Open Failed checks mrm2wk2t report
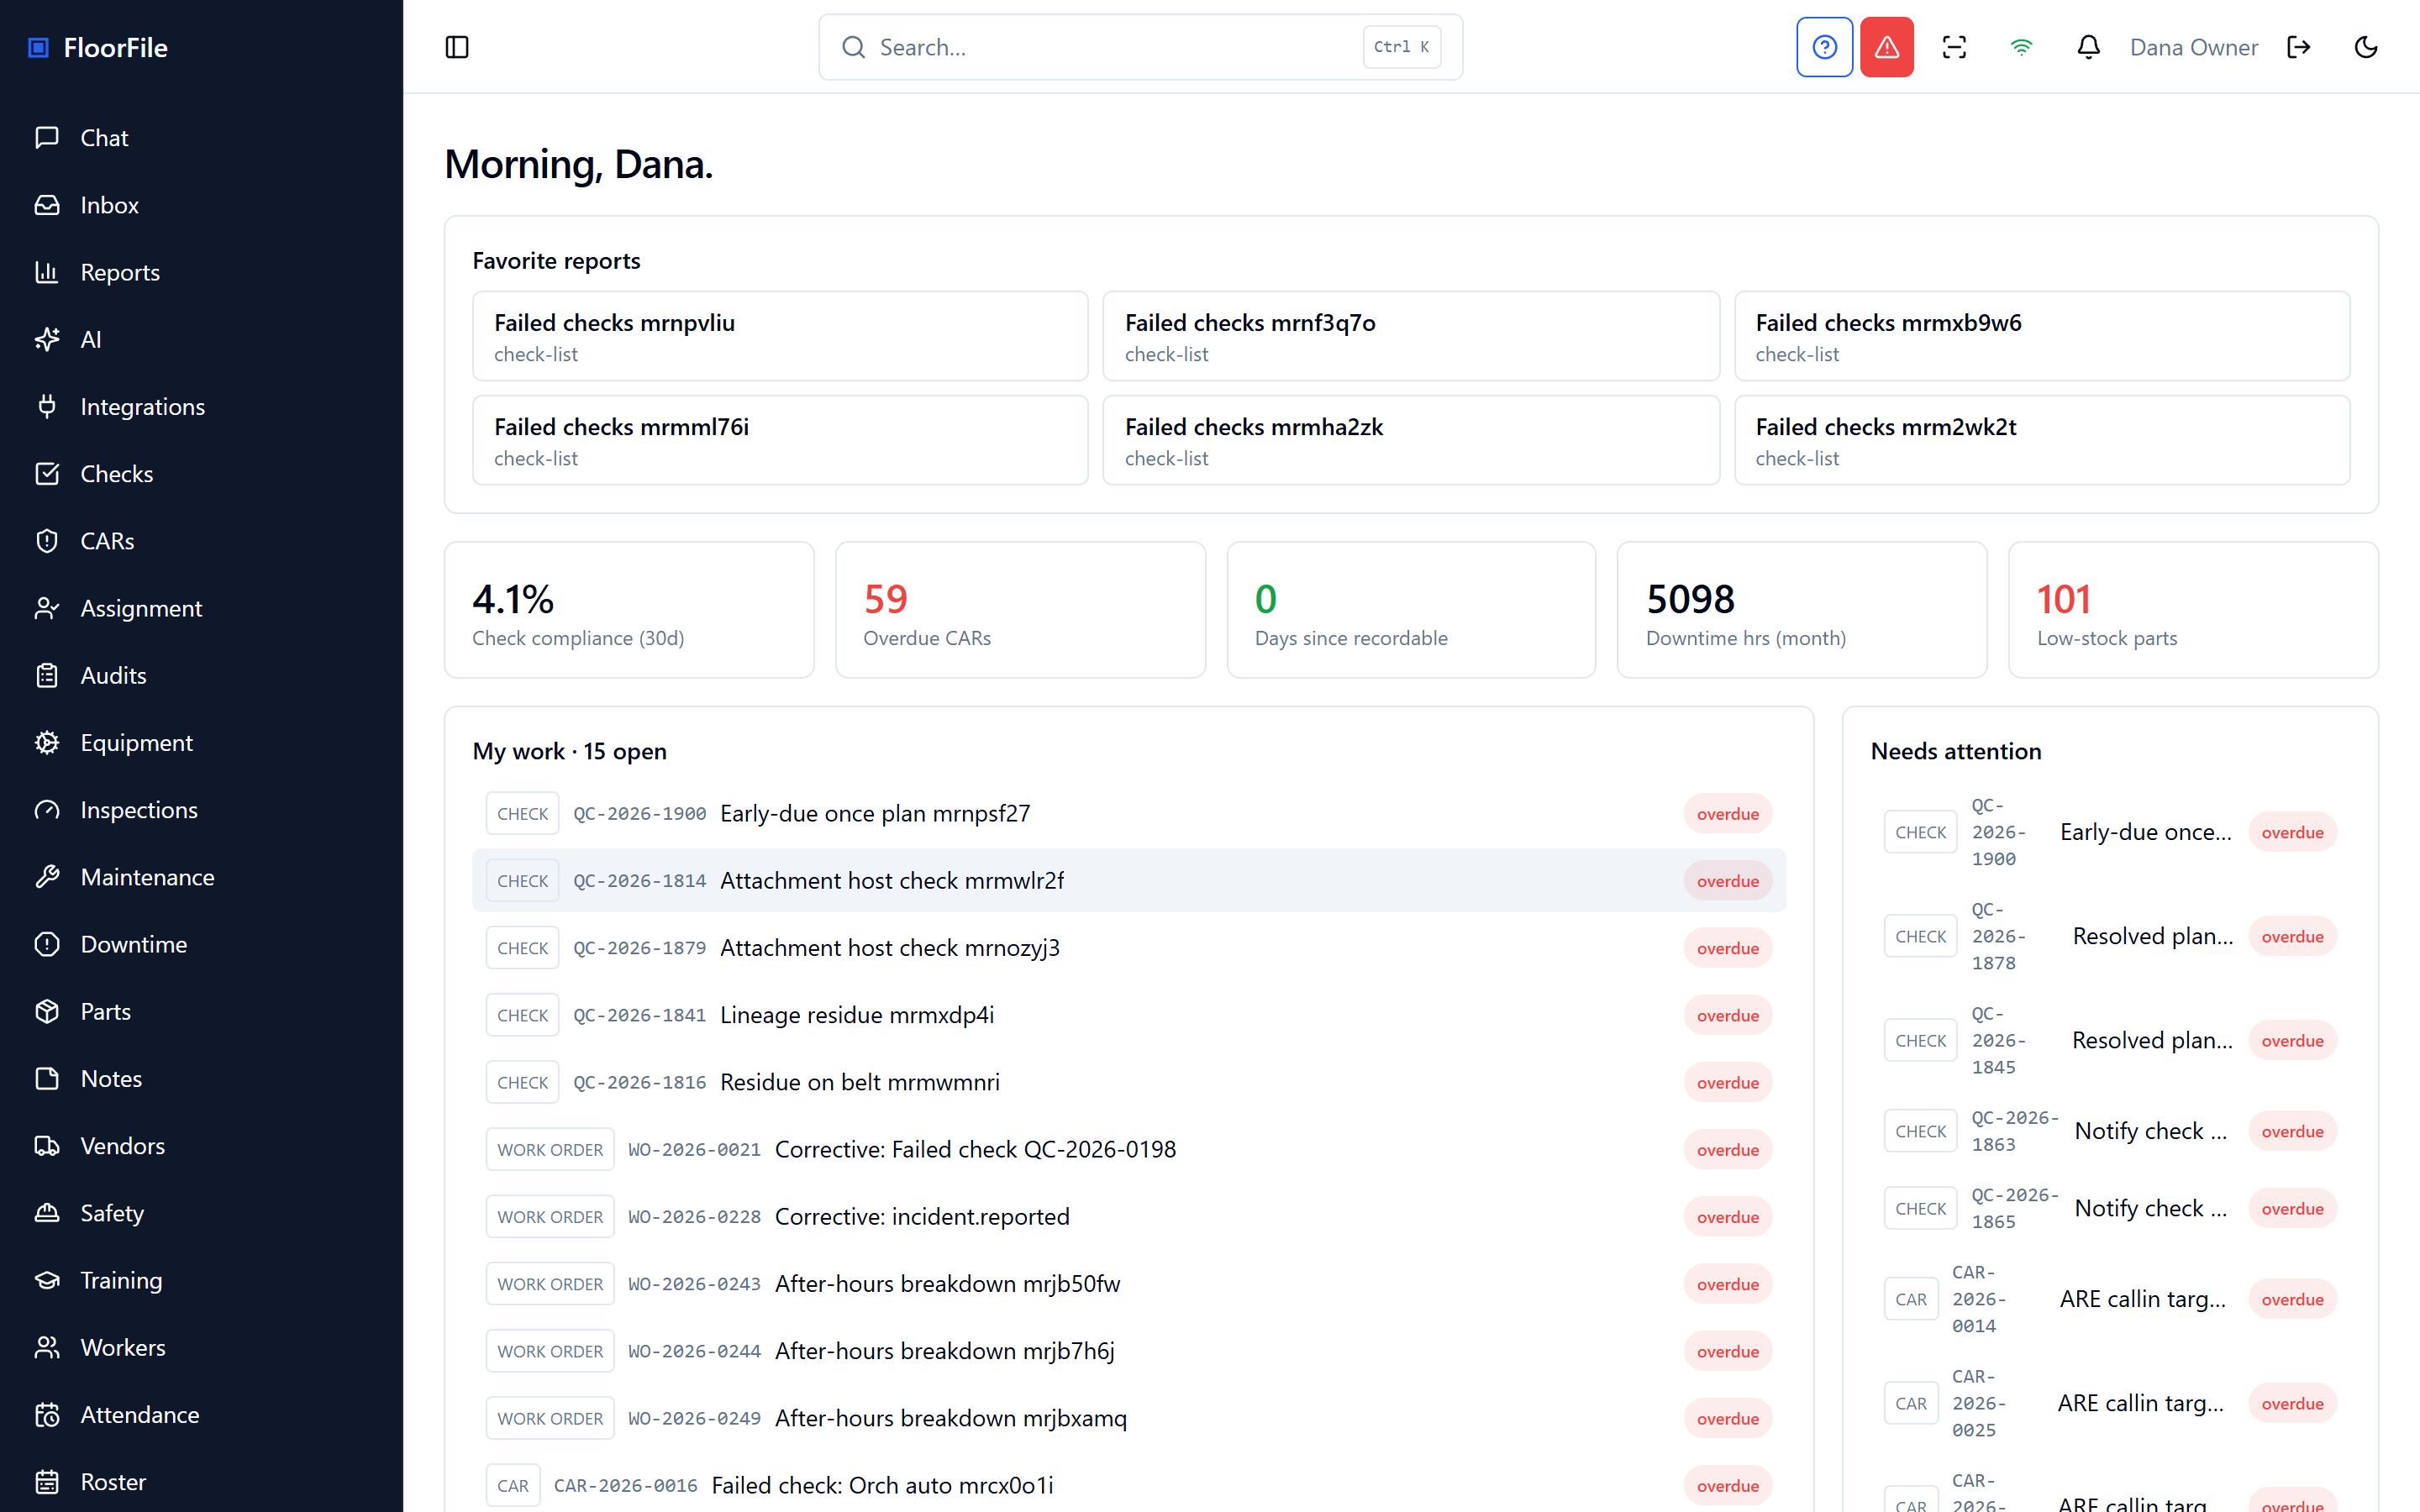The image size is (2420, 1512). click(2042, 440)
